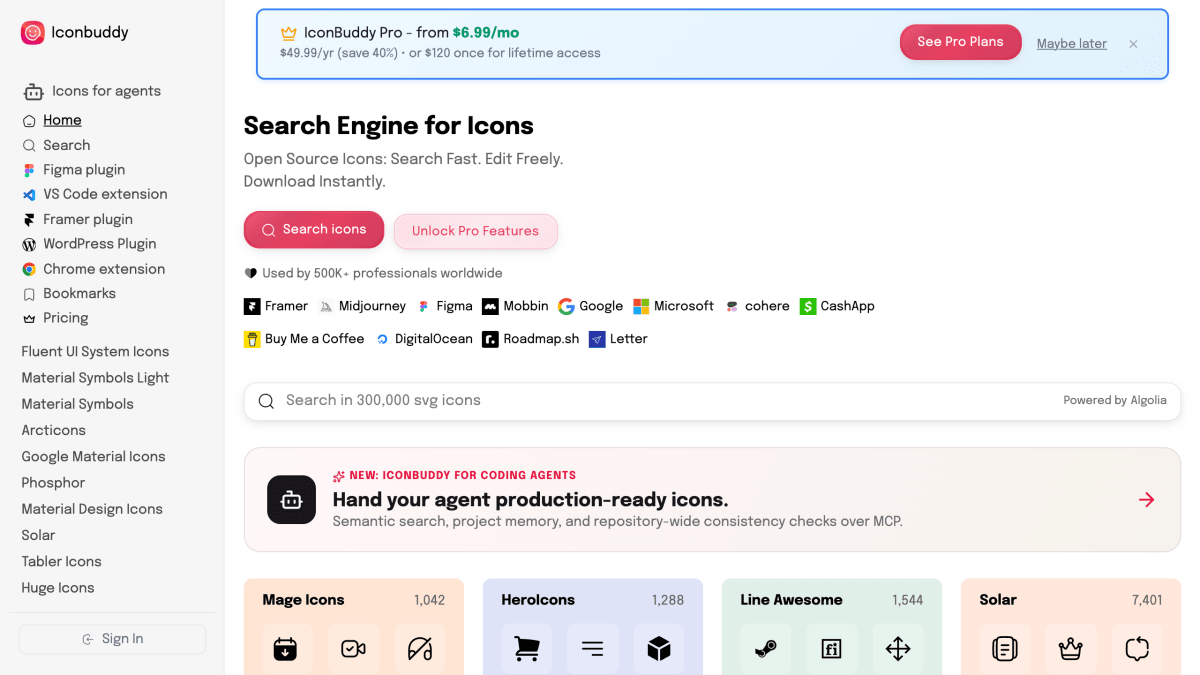Image resolution: width=1200 pixels, height=675 pixels.
Task: Open the Line Awesome card title
Action: click(x=791, y=600)
